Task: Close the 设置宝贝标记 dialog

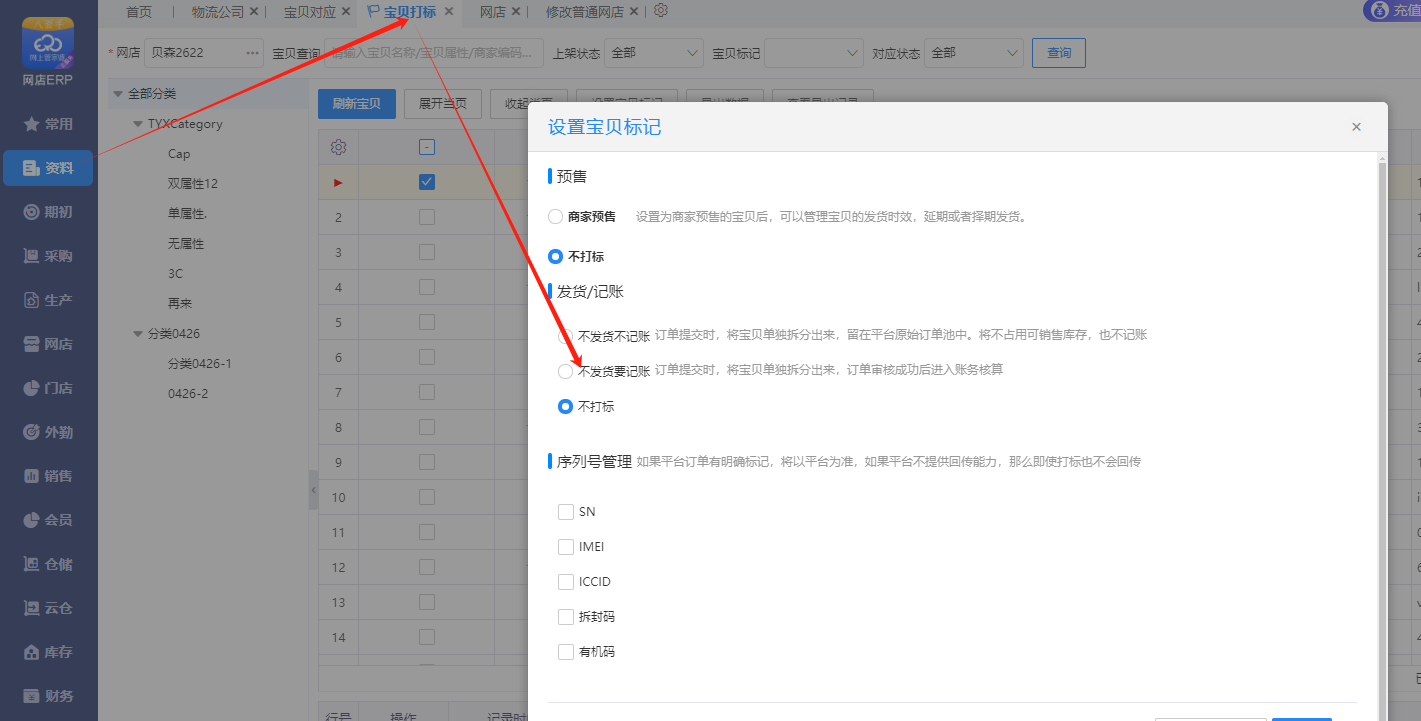Action: point(1356,127)
